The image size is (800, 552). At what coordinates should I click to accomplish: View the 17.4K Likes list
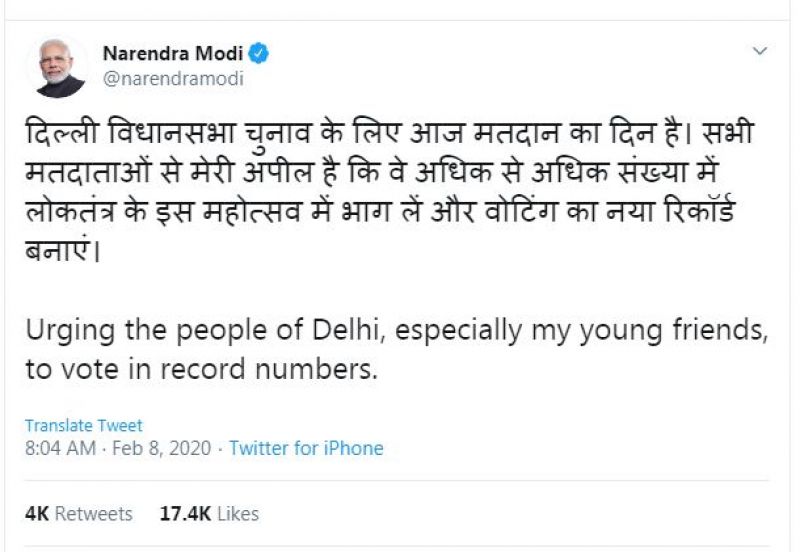pyautogui.click(x=209, y=513)
